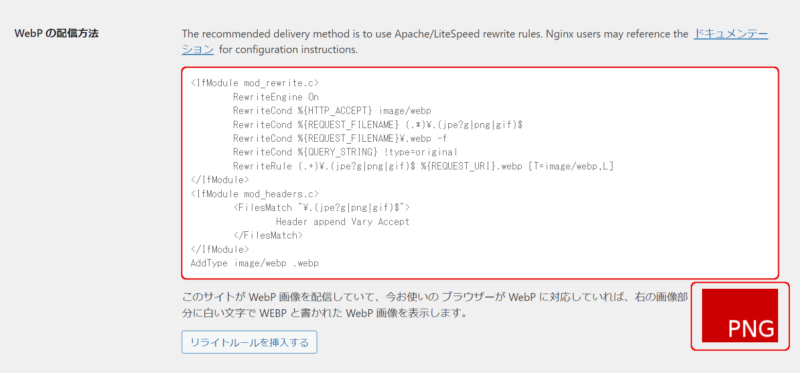Image resolution: width=800 pixels, height=373 pixels.
Task: Click the RewriteCond QUERY_STRING !type=original line
Action: [x=345, y=152]
